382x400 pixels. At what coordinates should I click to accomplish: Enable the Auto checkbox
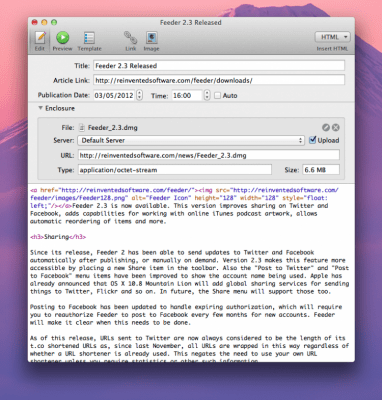(218, 96)
